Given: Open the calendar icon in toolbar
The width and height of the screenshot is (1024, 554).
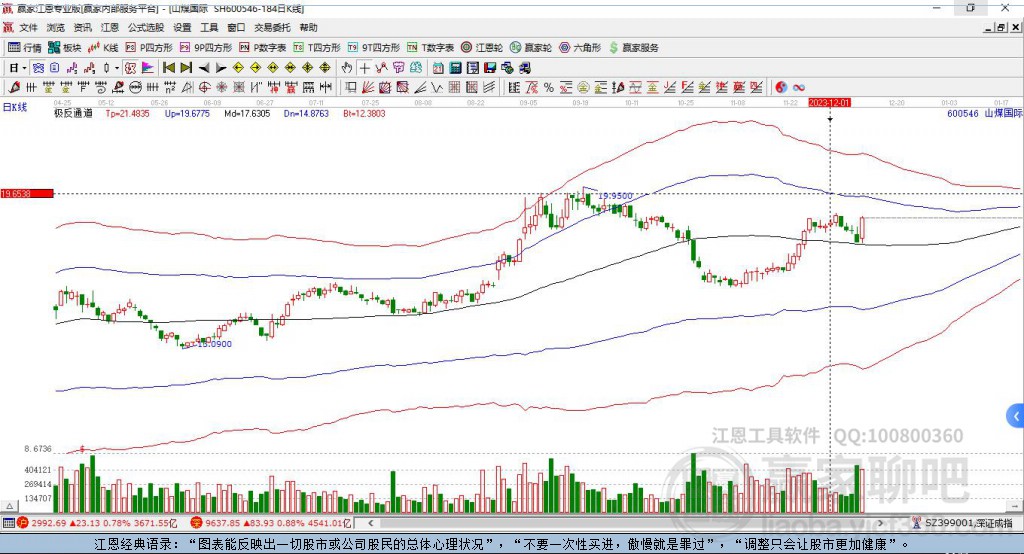Looking at the screenshot, I should pyautogui.click(x=438, y=68).
